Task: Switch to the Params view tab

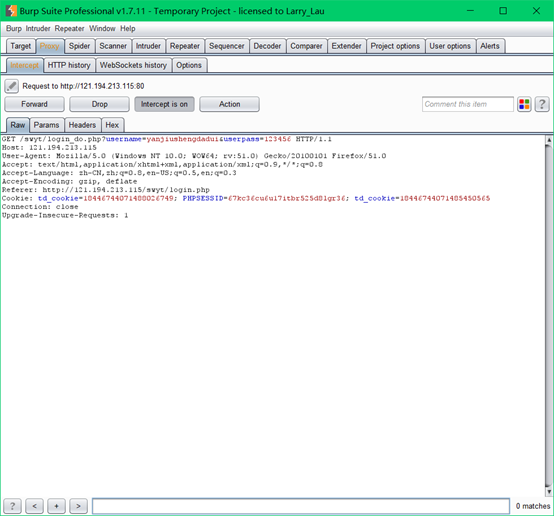Action: tap(46, 125)
